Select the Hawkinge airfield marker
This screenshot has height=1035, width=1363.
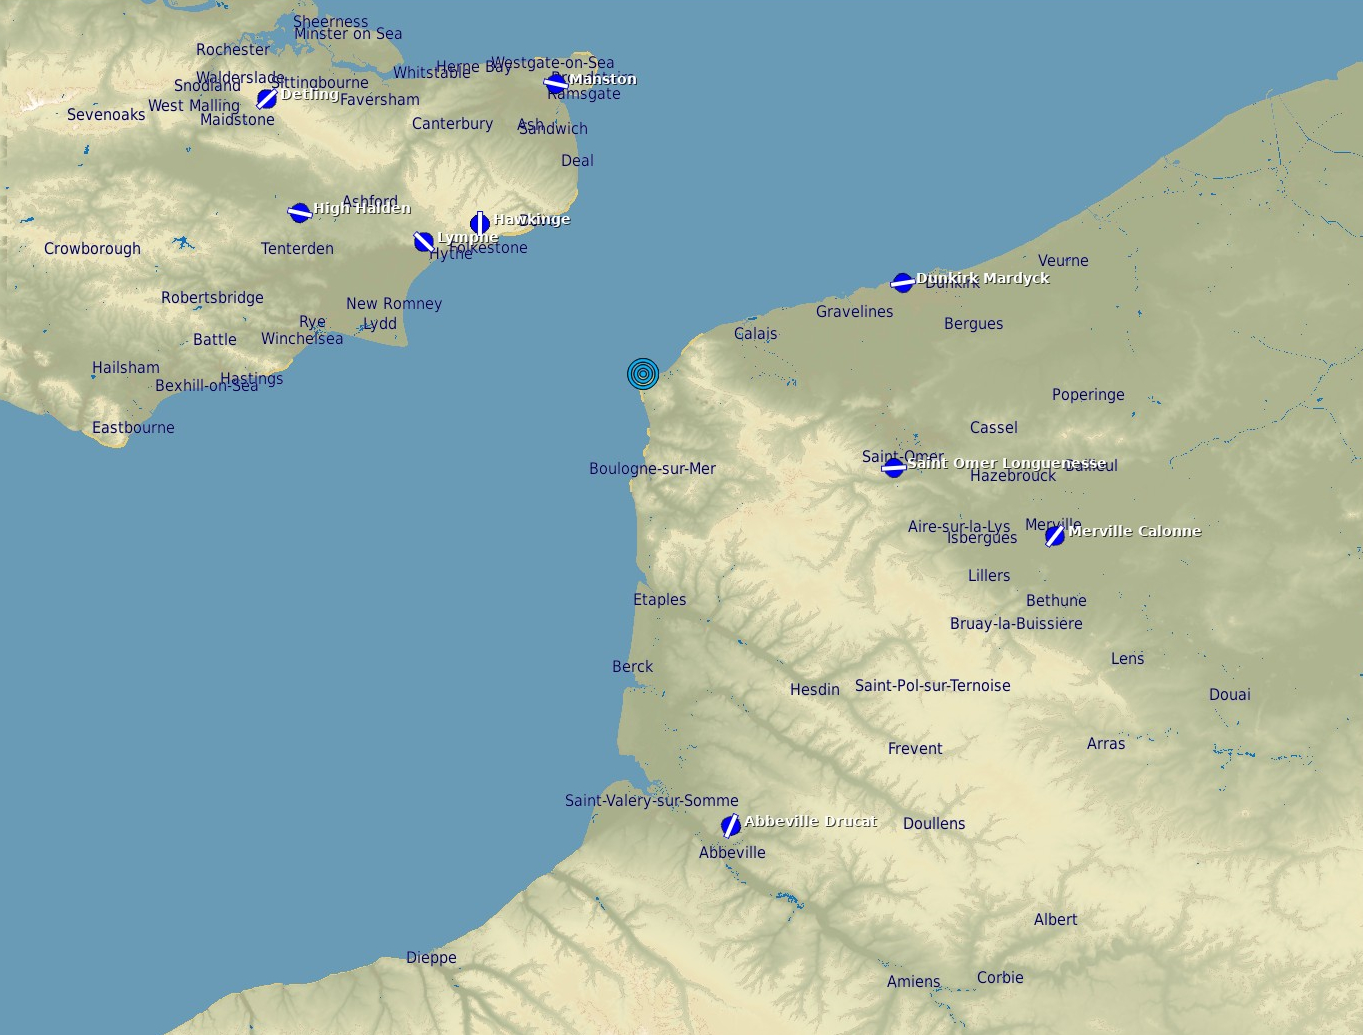coord(480,223)
